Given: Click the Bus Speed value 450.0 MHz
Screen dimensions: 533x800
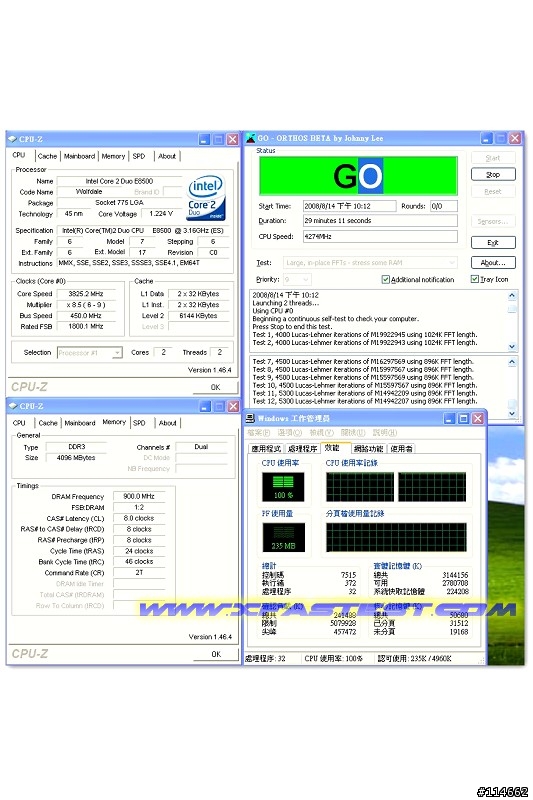Looking at the screenshot, I should pos(86,316).
